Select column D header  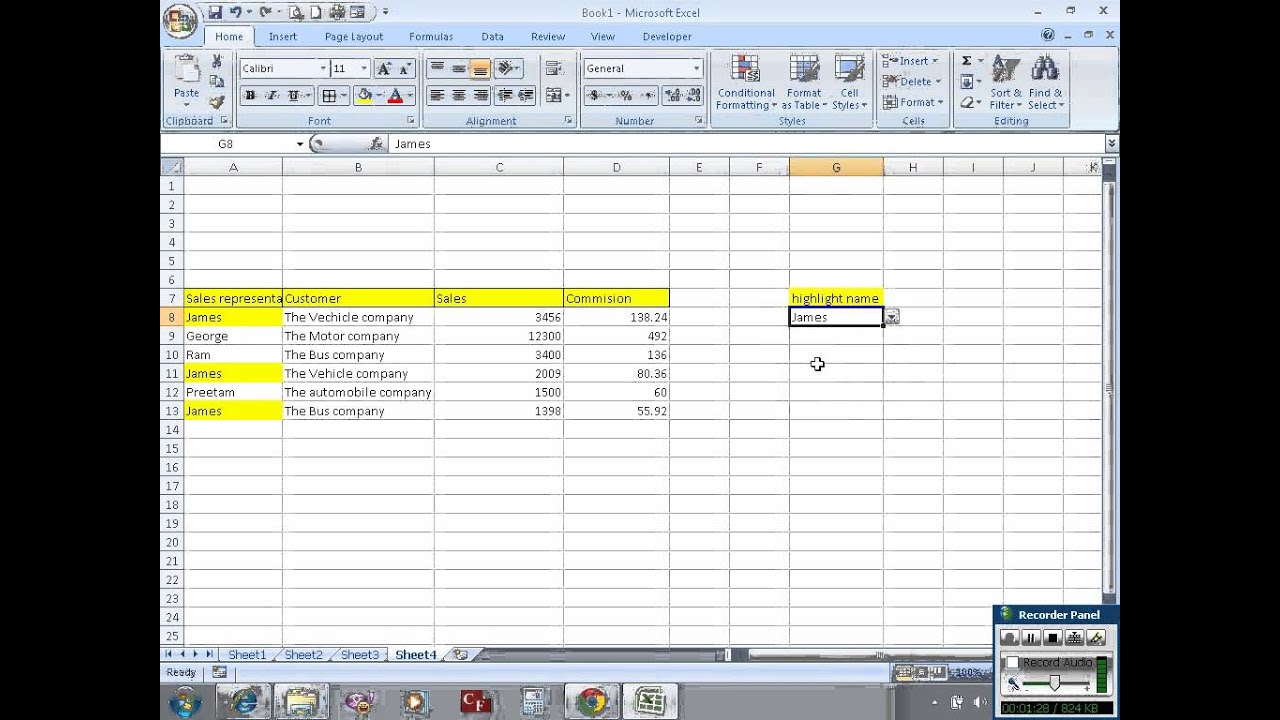pyautogui.click(x=616, y=167)
